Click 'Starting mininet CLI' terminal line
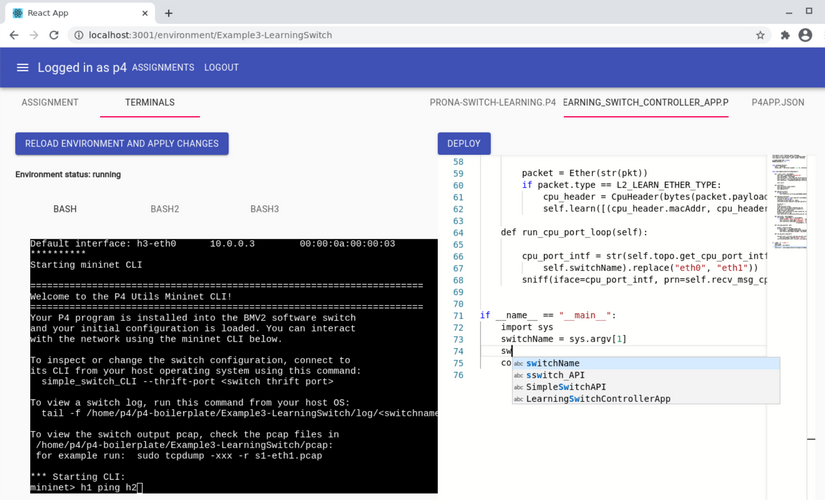825x500 pixels. 86,265
